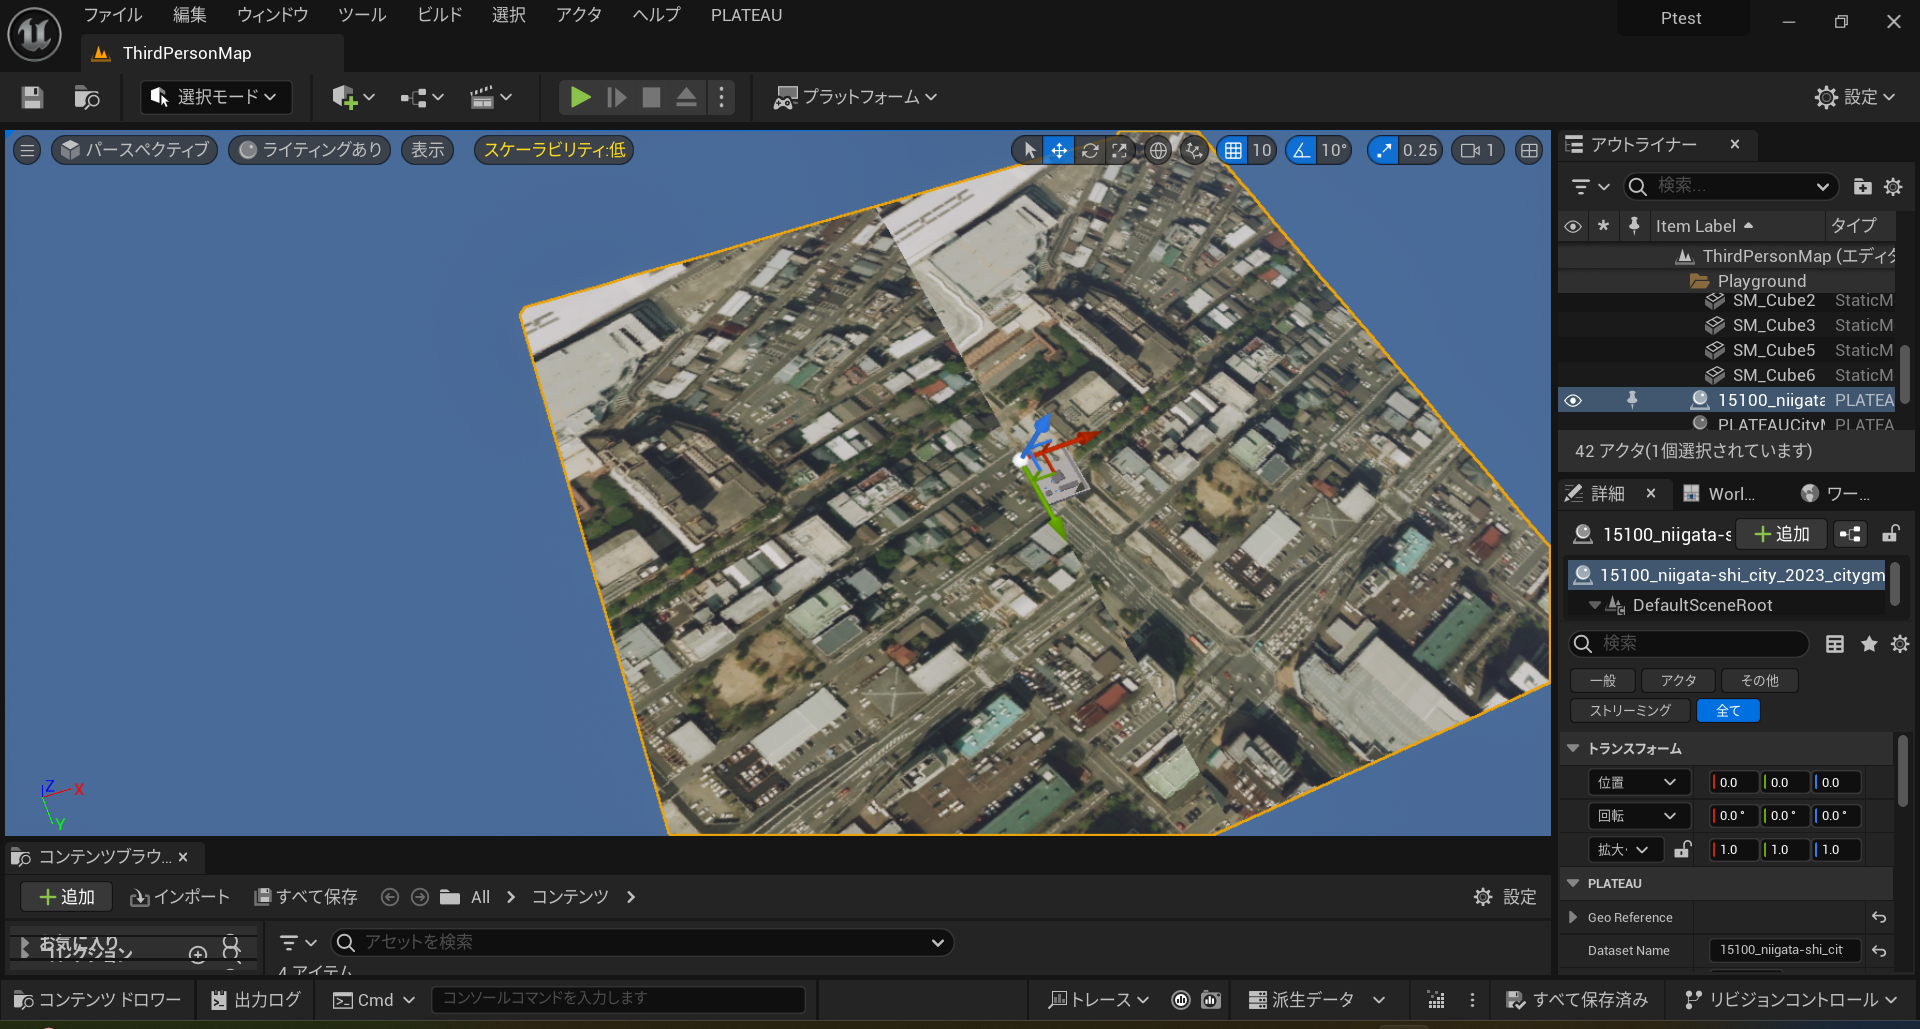1920x1029 pixels.
Task: Collapse the トランスフォーム section
Action: point(1573,748)
